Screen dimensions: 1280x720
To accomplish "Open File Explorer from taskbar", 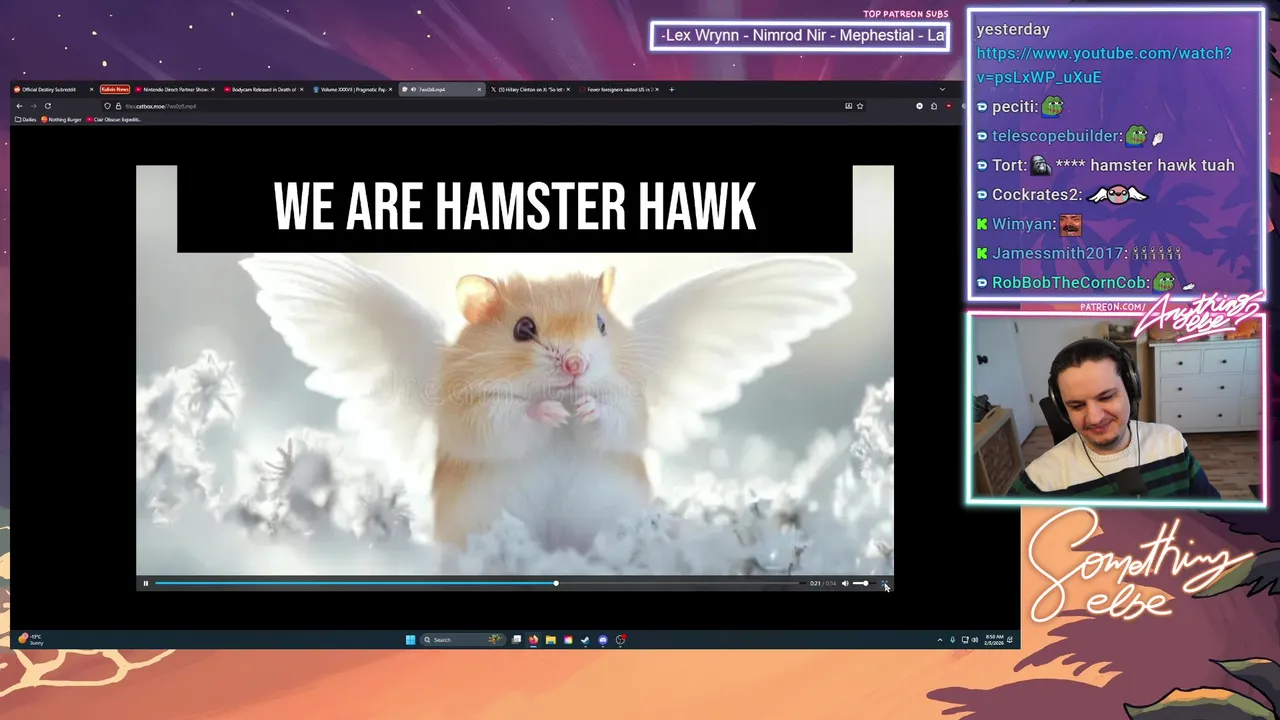I will (550, 640).
